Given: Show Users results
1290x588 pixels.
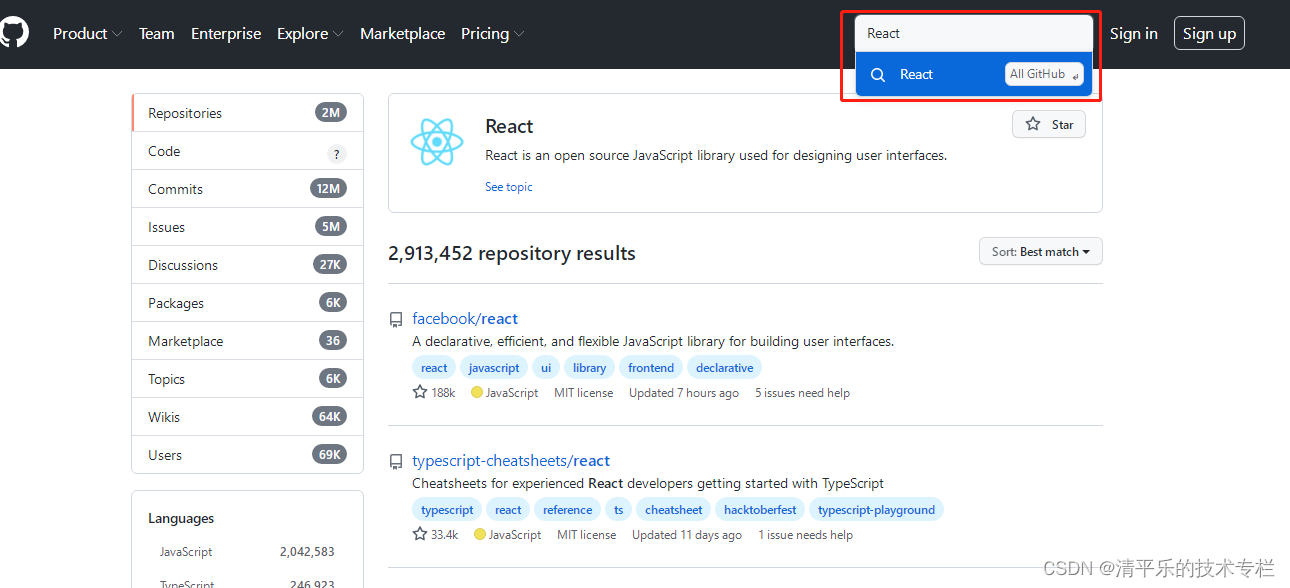Looking at the screenshot, I should pos(247,455).
